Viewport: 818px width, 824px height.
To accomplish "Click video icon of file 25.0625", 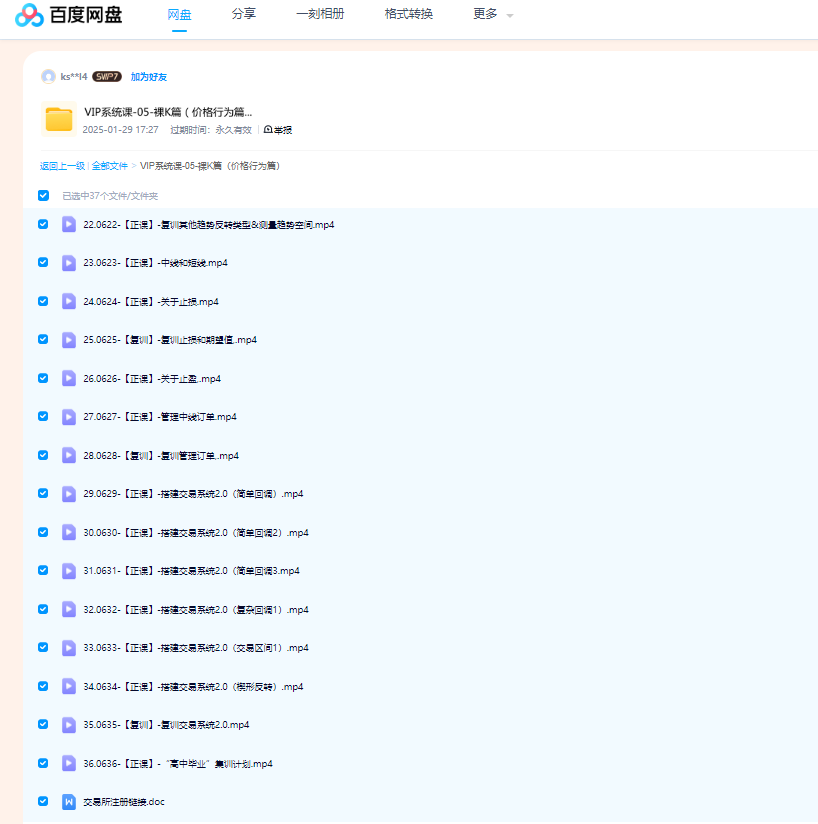I will pyautogui.click(x=69, y=340).
